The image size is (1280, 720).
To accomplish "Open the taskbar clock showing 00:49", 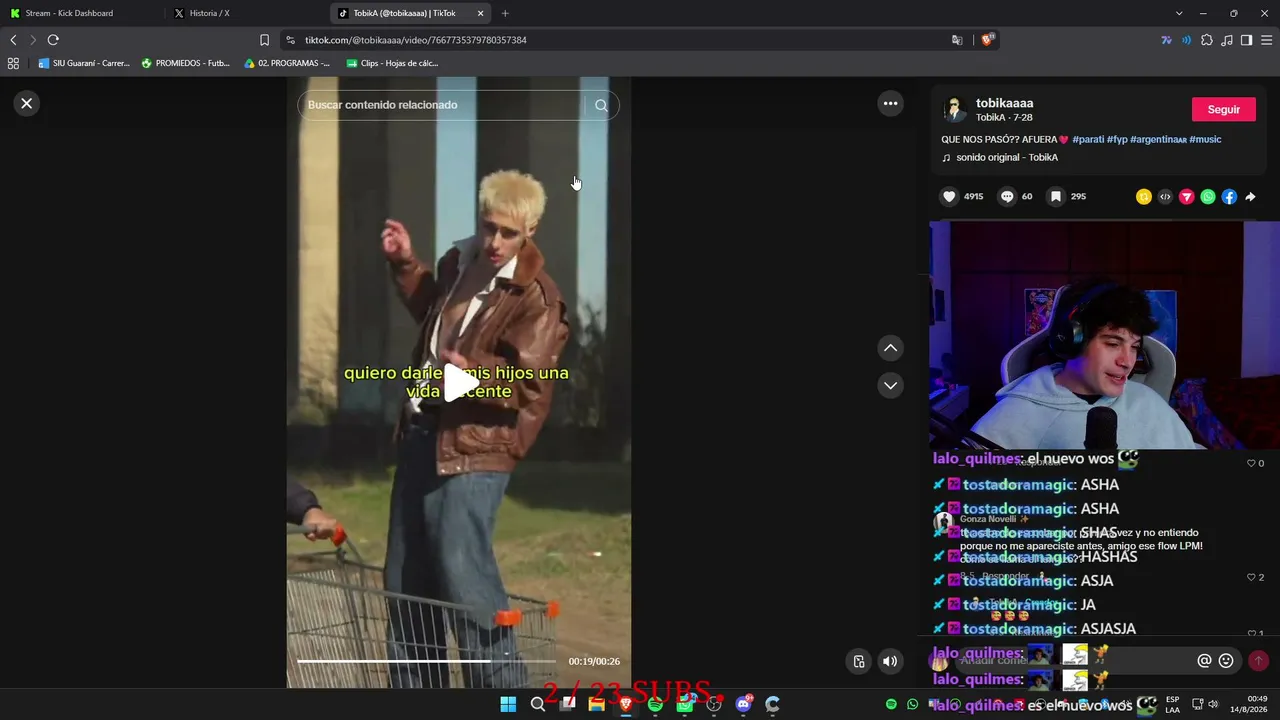I will tap(1250, 704).
